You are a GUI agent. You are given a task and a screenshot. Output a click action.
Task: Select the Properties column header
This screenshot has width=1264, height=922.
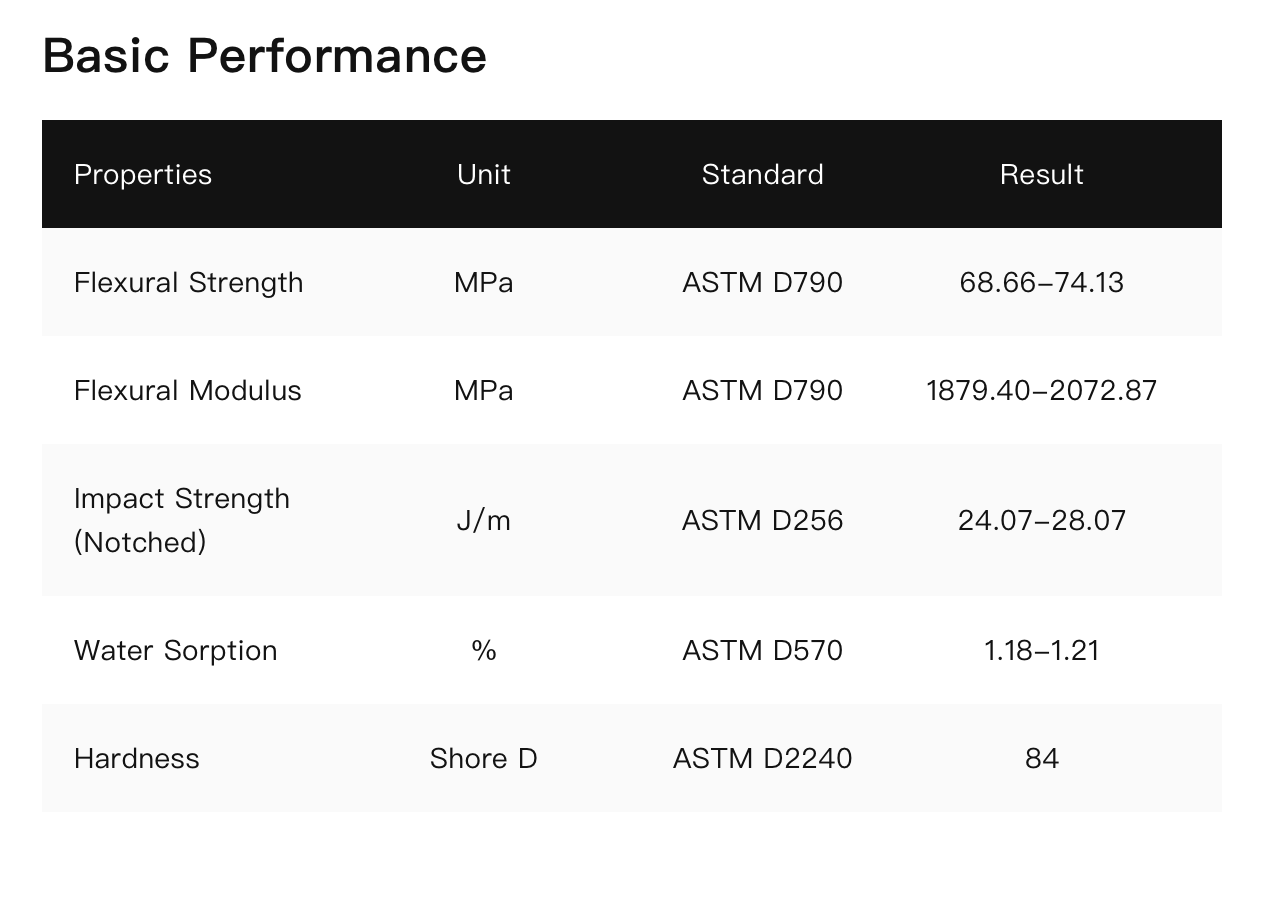coord(143,175)
